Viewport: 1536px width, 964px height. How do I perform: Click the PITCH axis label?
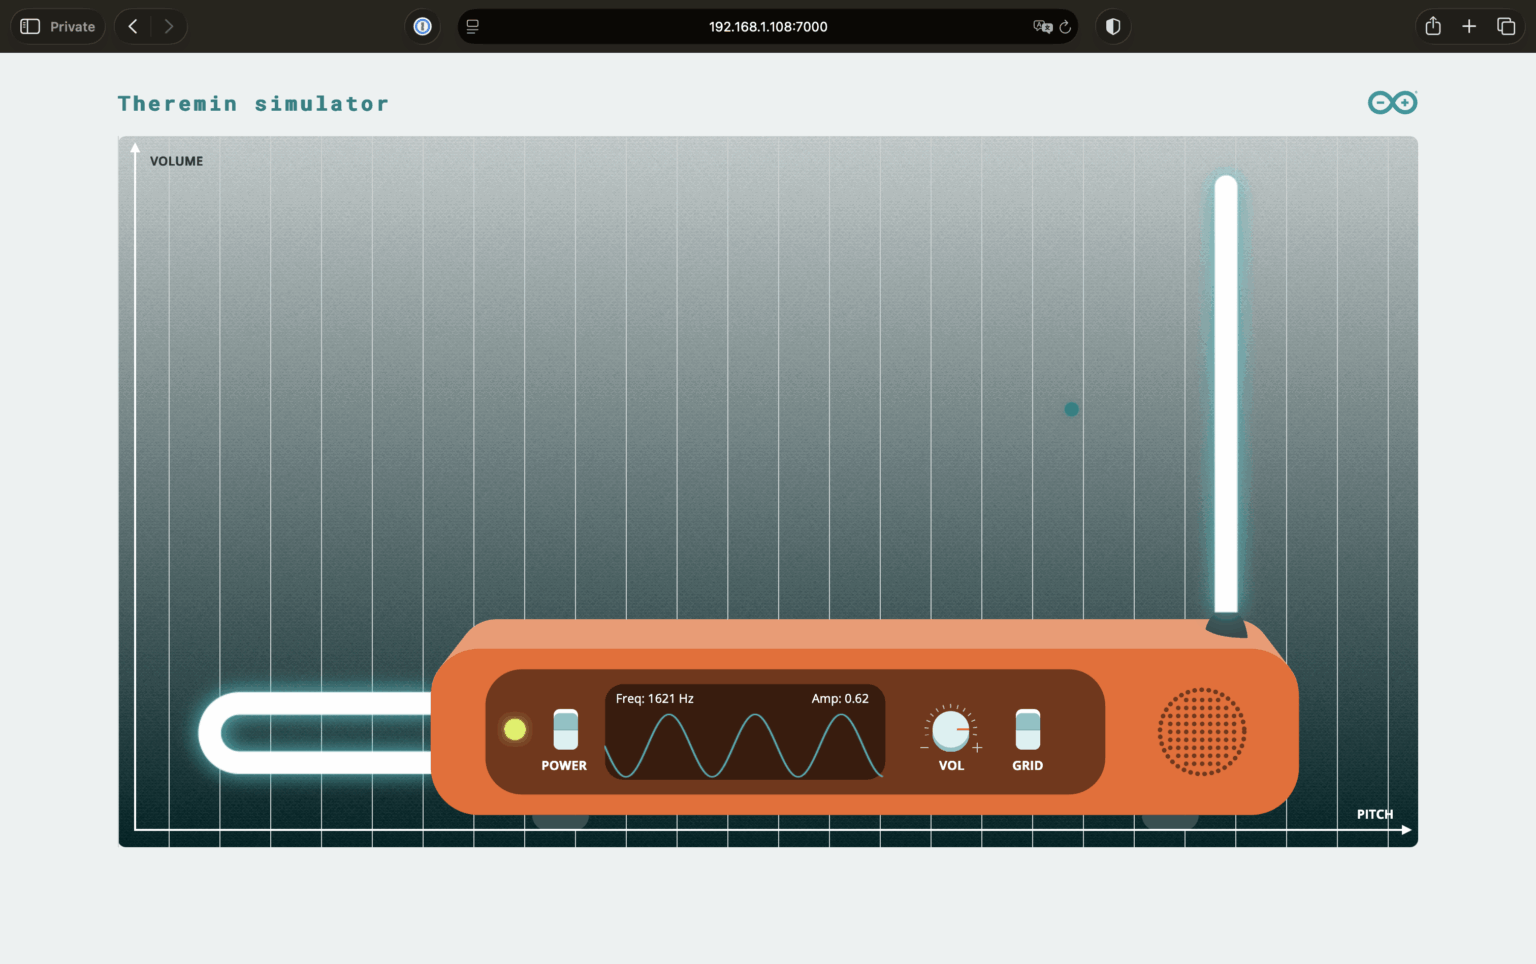(x=1375, y=814)
